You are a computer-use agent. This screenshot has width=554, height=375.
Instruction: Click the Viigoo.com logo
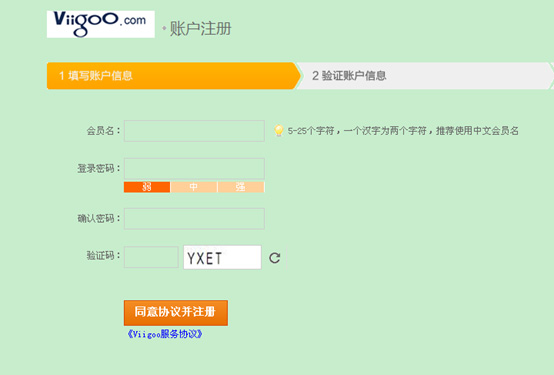pos(101,24)
